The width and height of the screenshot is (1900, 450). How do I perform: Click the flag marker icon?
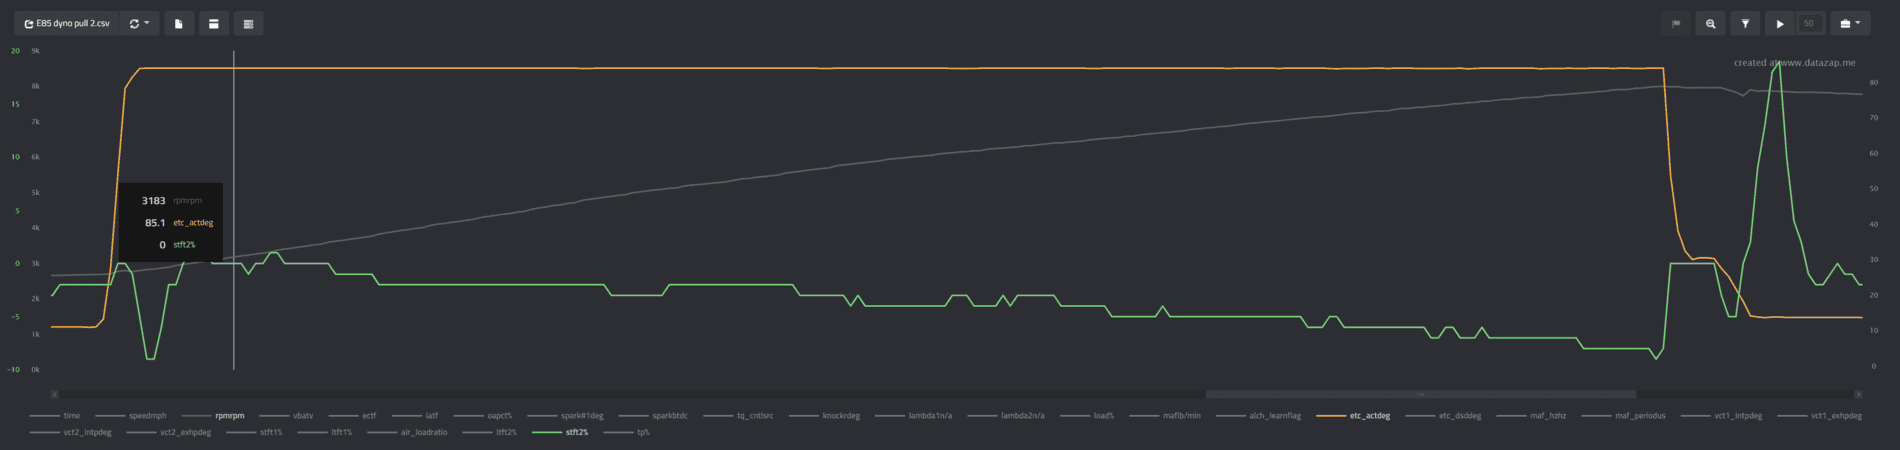[x=1676, y=23]
